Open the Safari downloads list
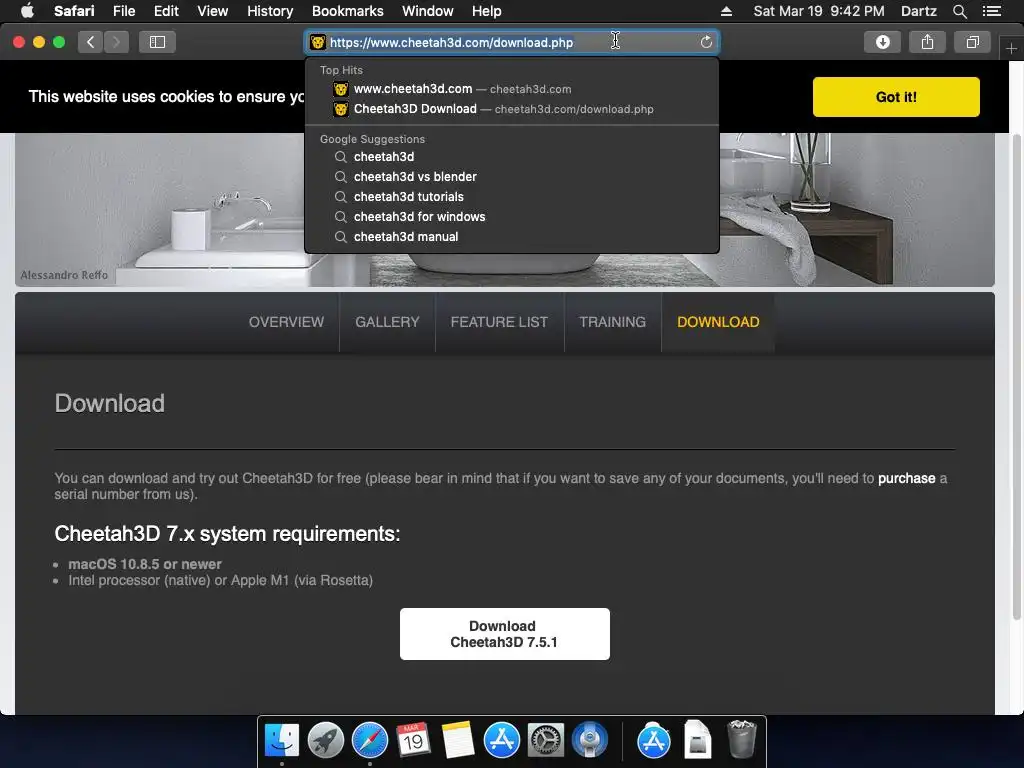 (x=882, y=42)
